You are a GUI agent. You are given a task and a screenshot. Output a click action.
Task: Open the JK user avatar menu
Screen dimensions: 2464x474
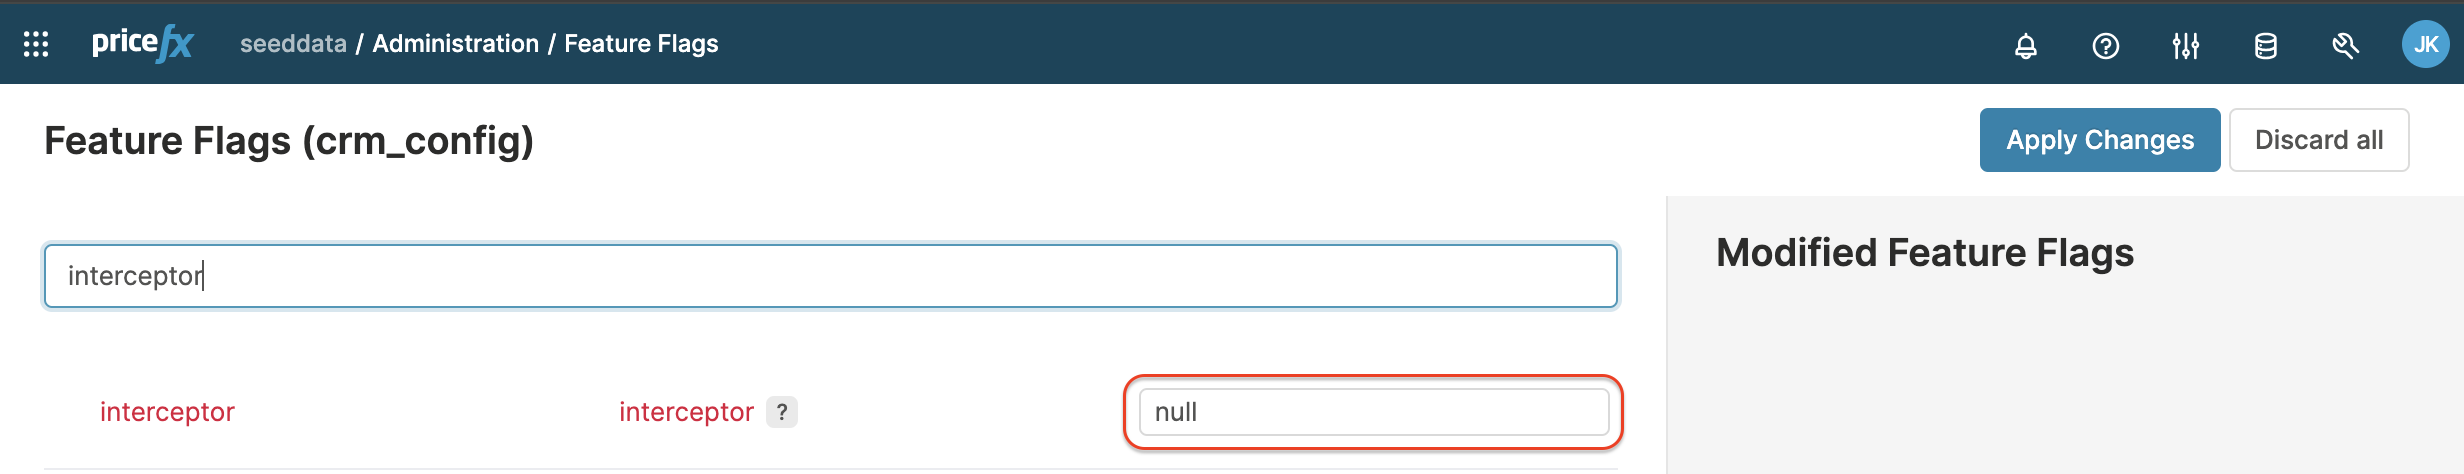coord(2425,45)
